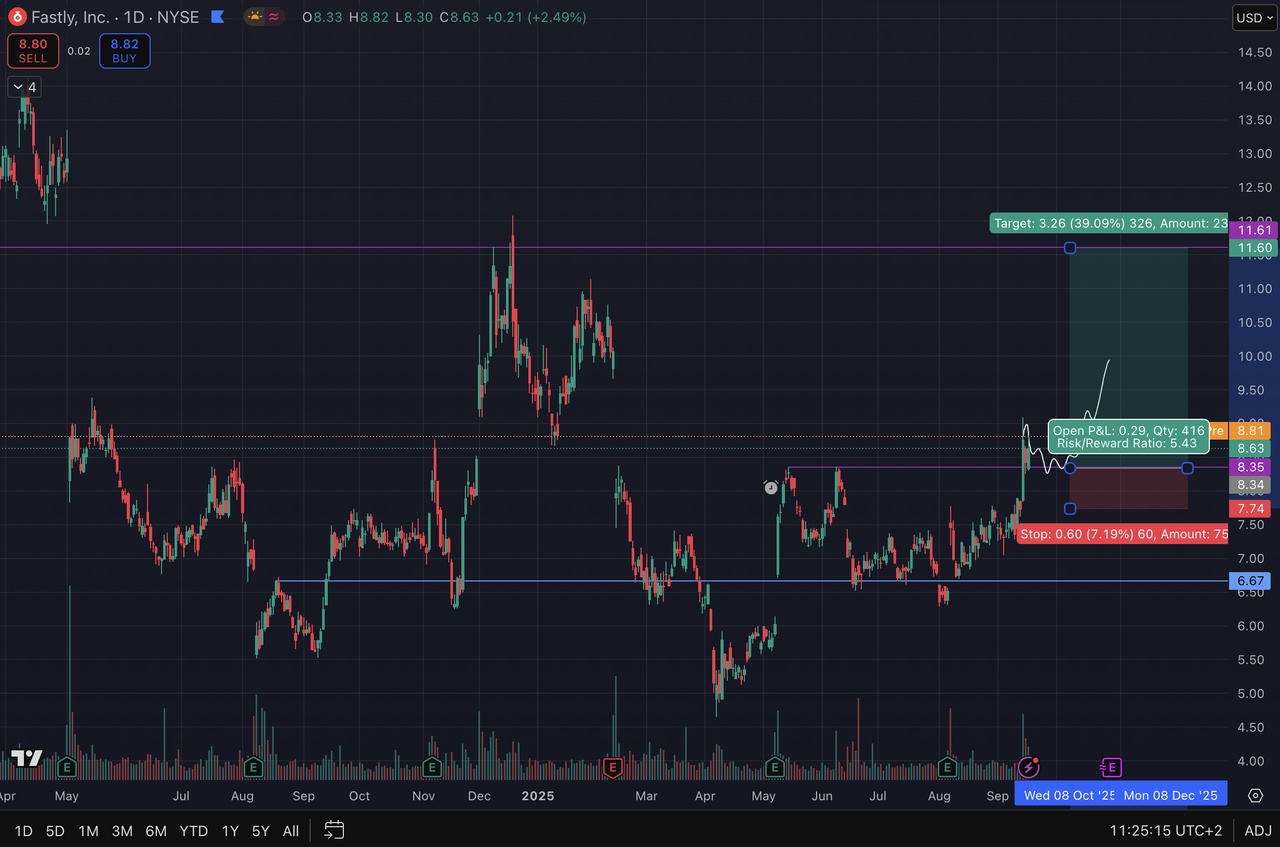
Task: Click the low value L8.30
Action: point(415,17)
